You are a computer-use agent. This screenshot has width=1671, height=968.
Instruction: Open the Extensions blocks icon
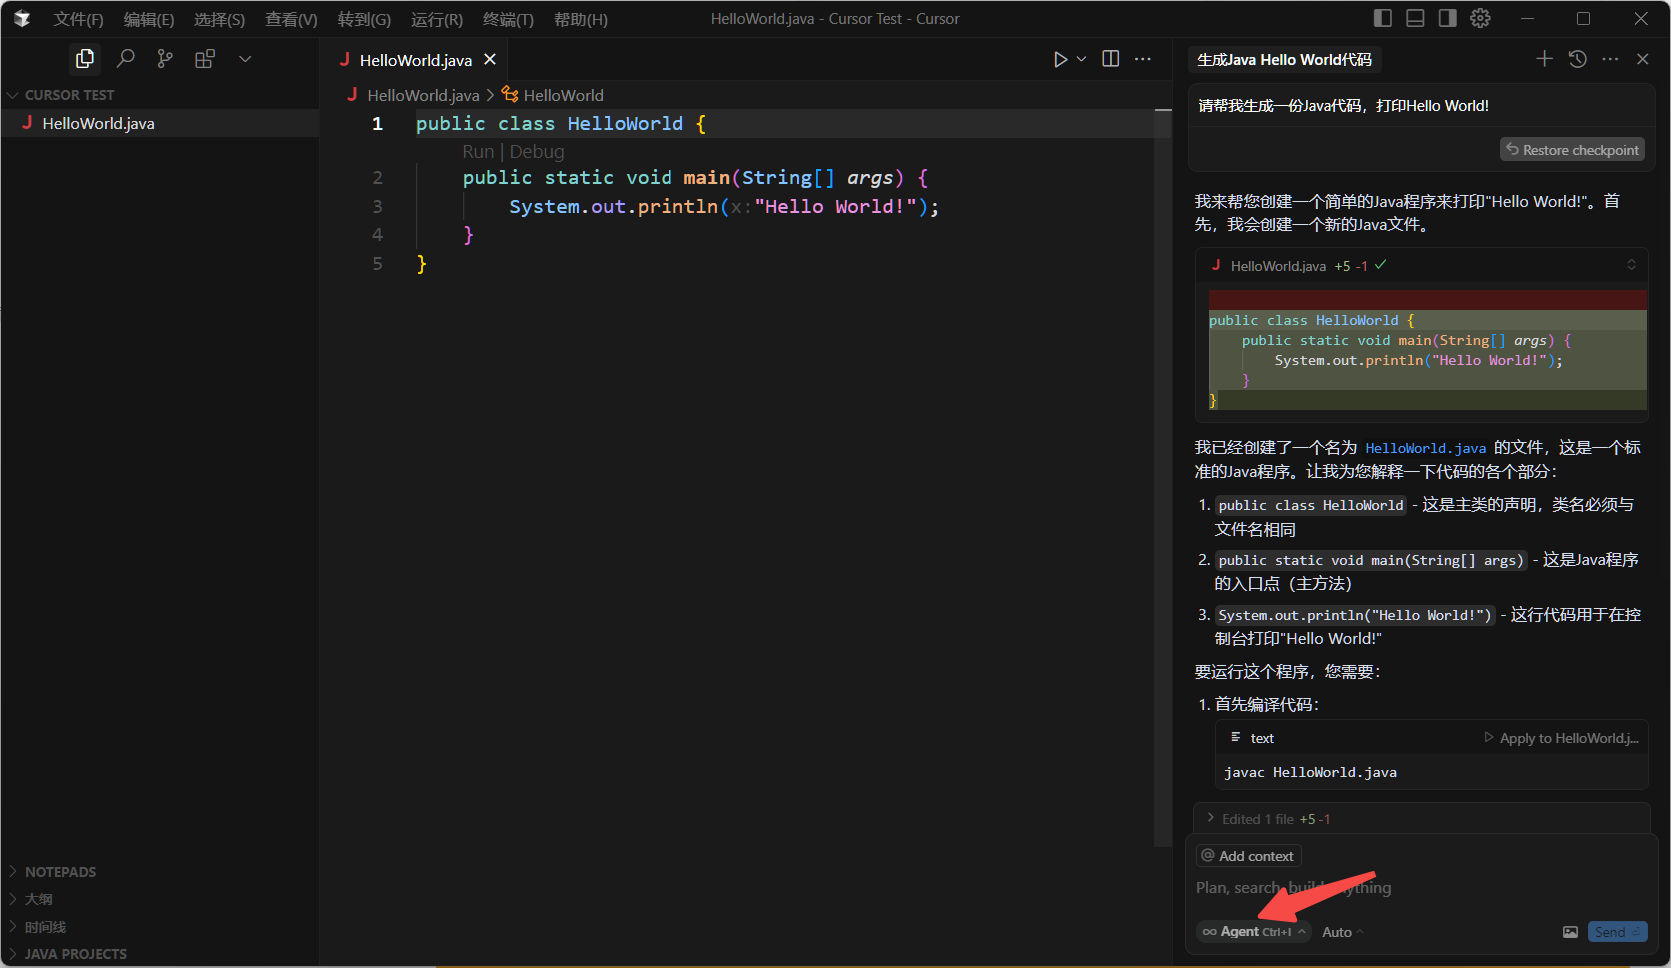pos(205,59)
